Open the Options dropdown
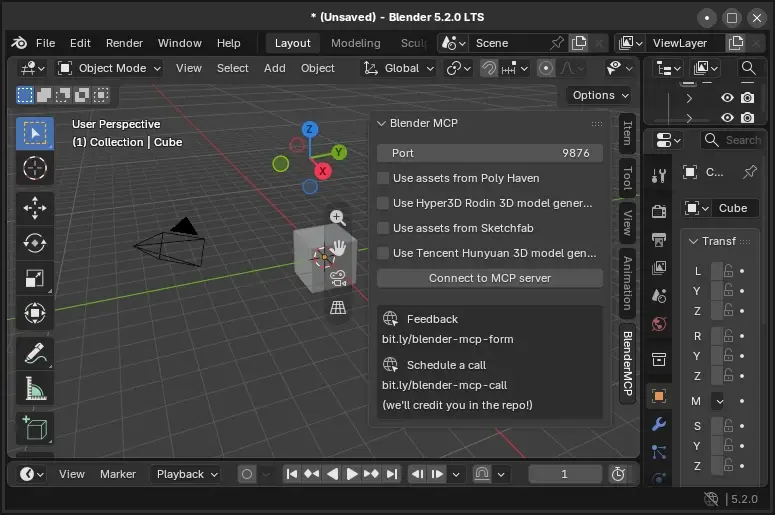 601,95
